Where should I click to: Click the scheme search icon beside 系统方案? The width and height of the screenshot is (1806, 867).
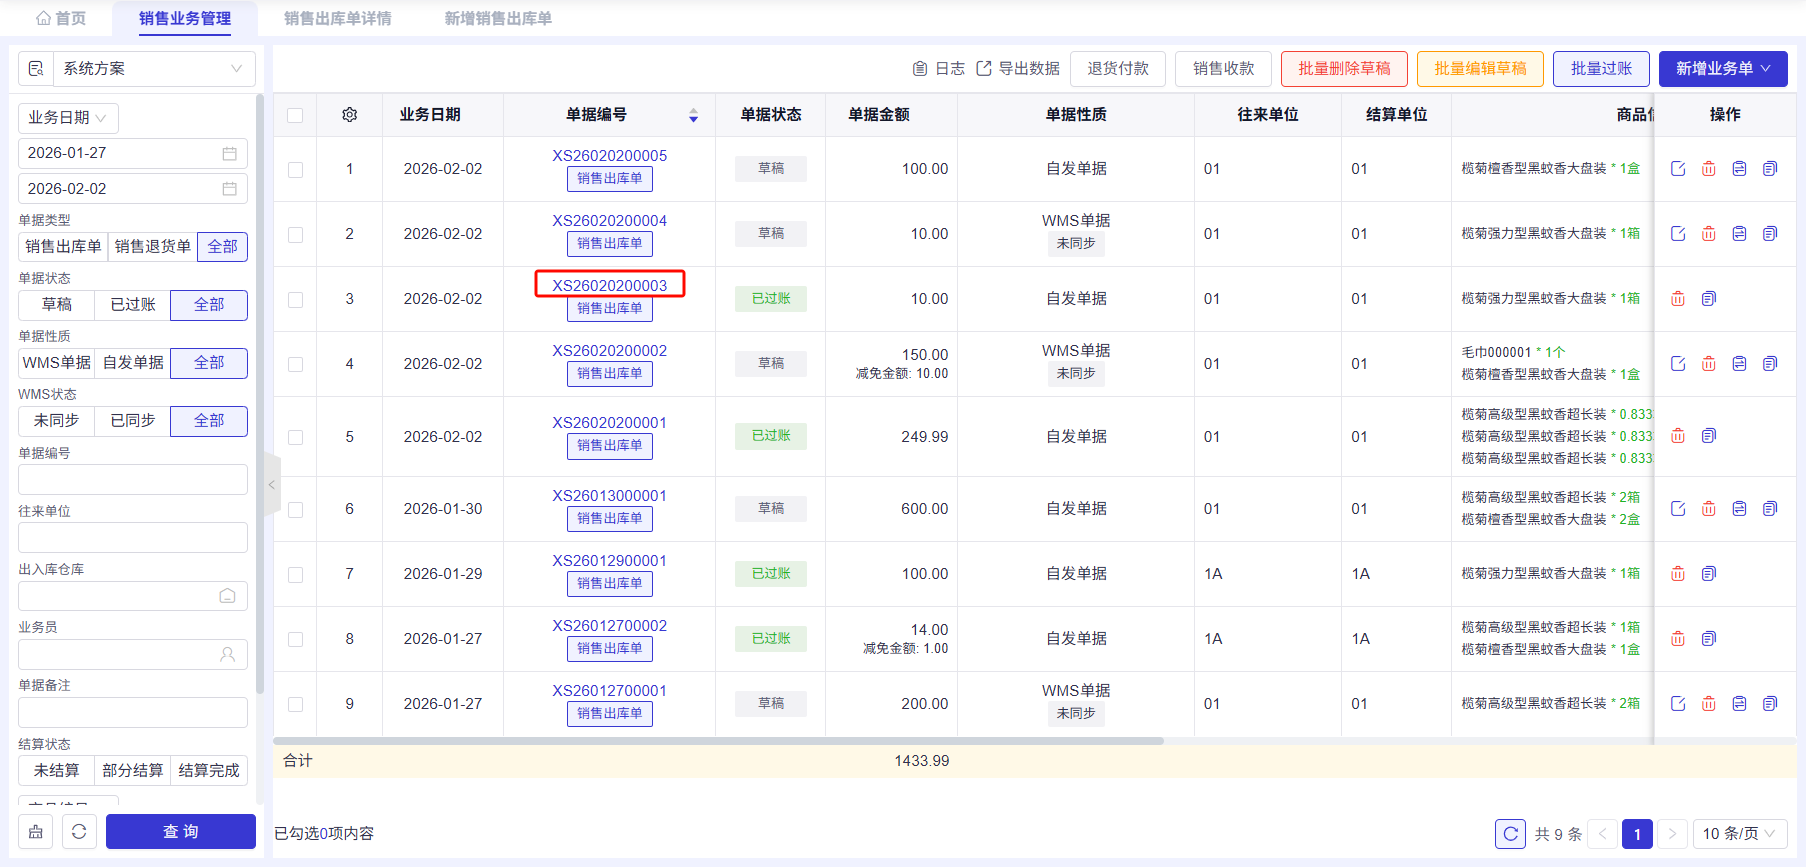tap(36, 69)
